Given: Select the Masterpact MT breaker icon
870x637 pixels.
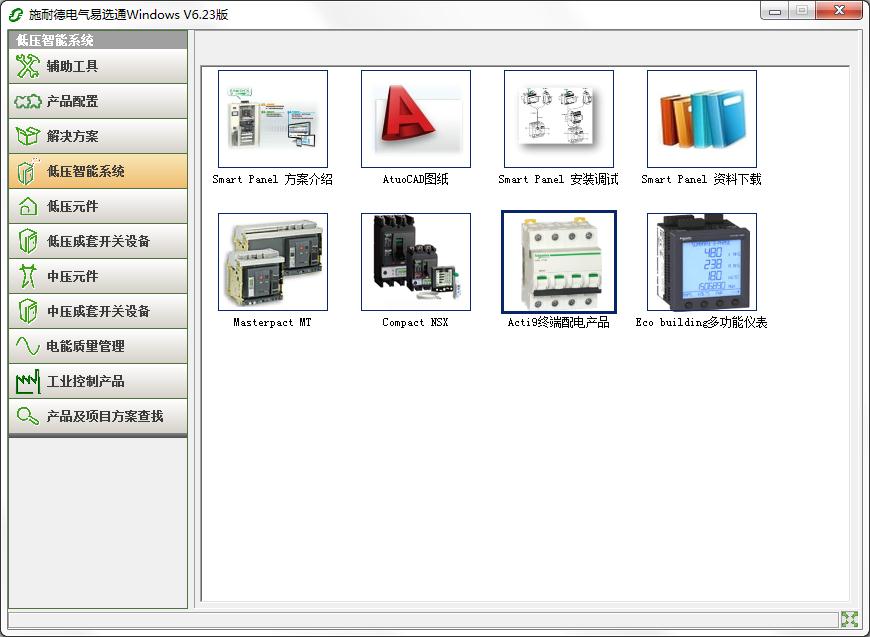Looking at the screenshot, I should pyautogui.click(x=273, y=262).
